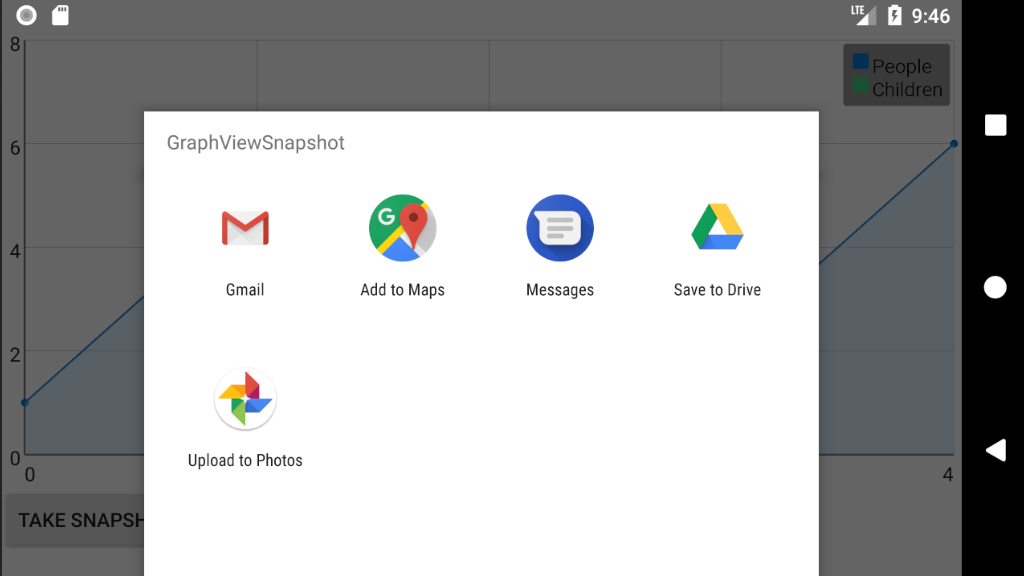
Task: Click the GraphViewSnapshot dialog title
Action: [255, 142]
